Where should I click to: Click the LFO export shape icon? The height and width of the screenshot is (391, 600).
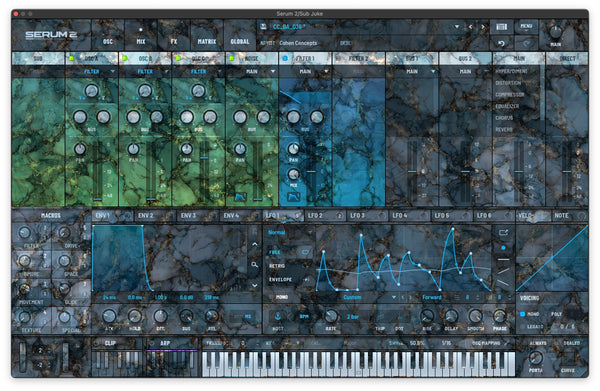pos(503,232)
